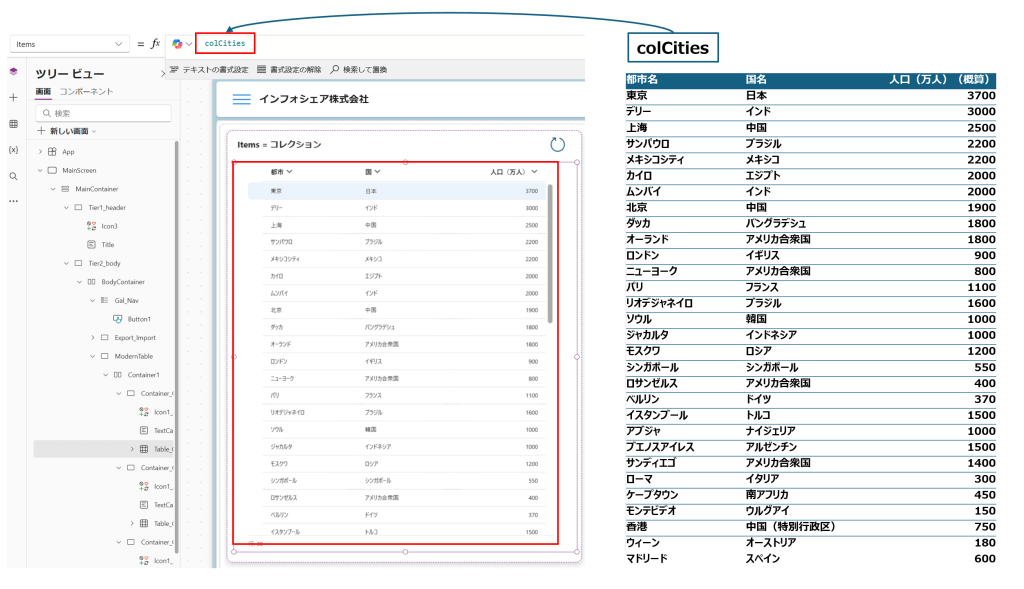The height and width of the screenshot is (589, 1024).
Task: Click the Copilot icon in the formula bar
Action: coord(177,44)
